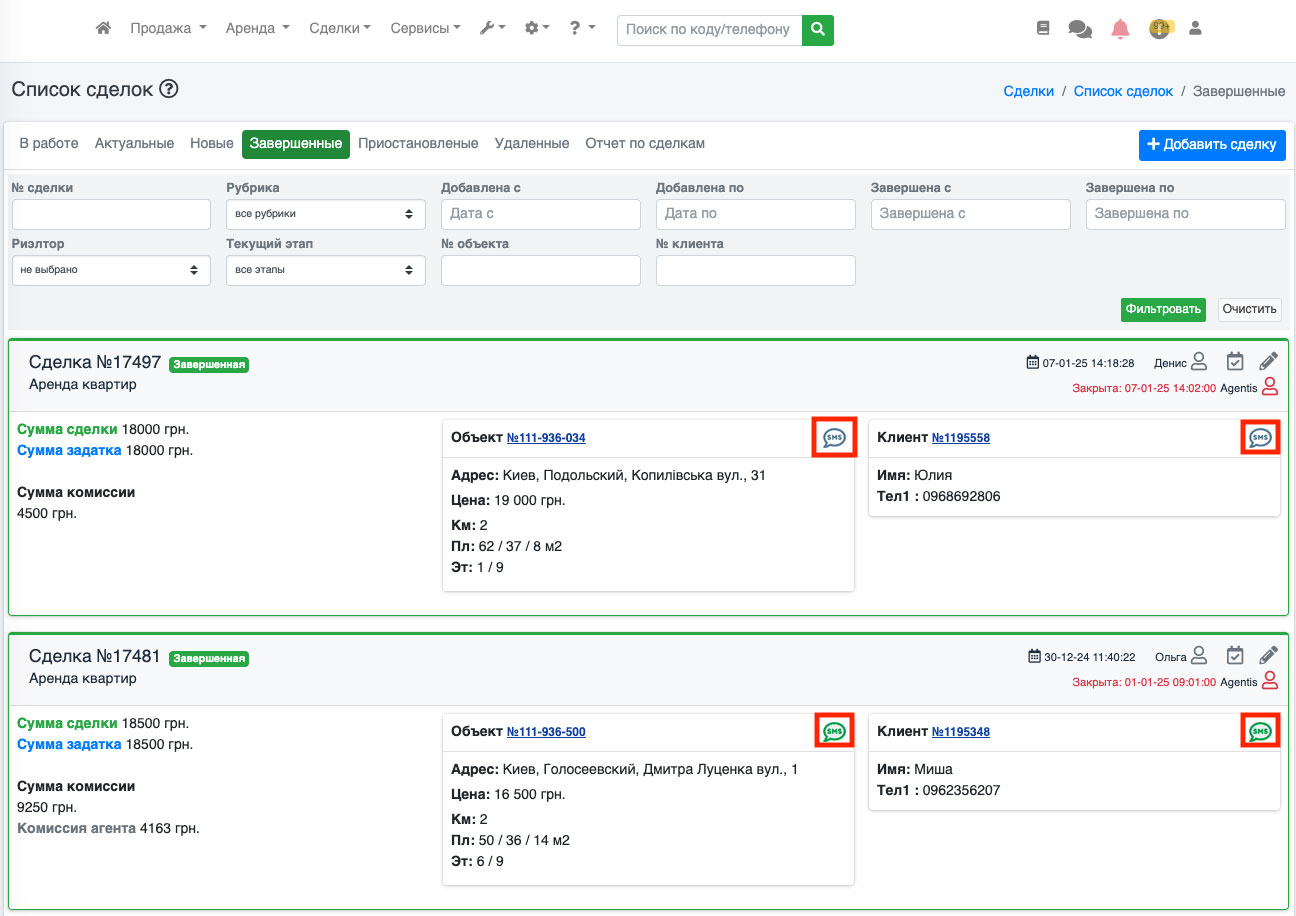Open calendar task icon for deal №17481
The width and height of the screenshot is (1296, 916).
click(x=1235, y=656)
